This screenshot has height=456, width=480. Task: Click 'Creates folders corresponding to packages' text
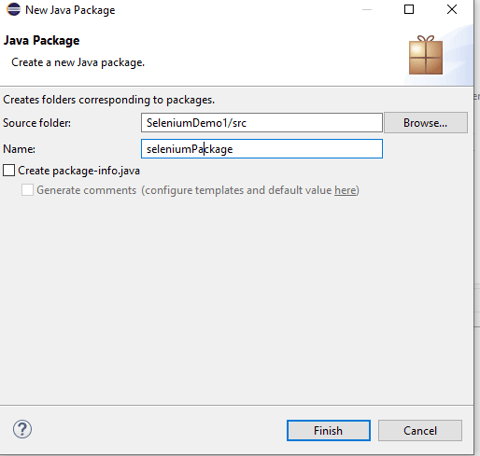109,100
